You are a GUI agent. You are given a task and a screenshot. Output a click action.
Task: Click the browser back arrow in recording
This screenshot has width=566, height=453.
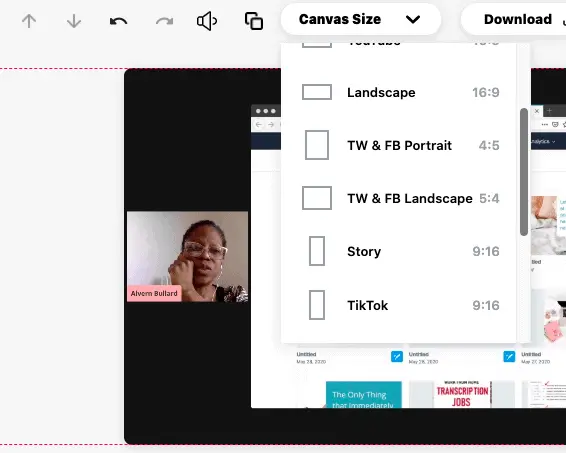tap(258, 125)
